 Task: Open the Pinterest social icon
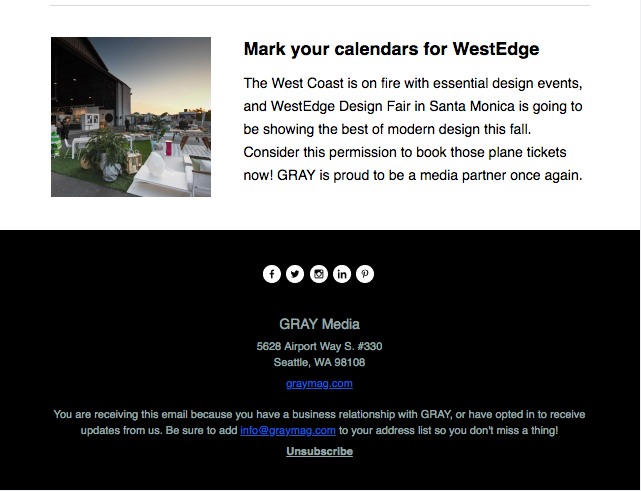[x=365, y=274]
